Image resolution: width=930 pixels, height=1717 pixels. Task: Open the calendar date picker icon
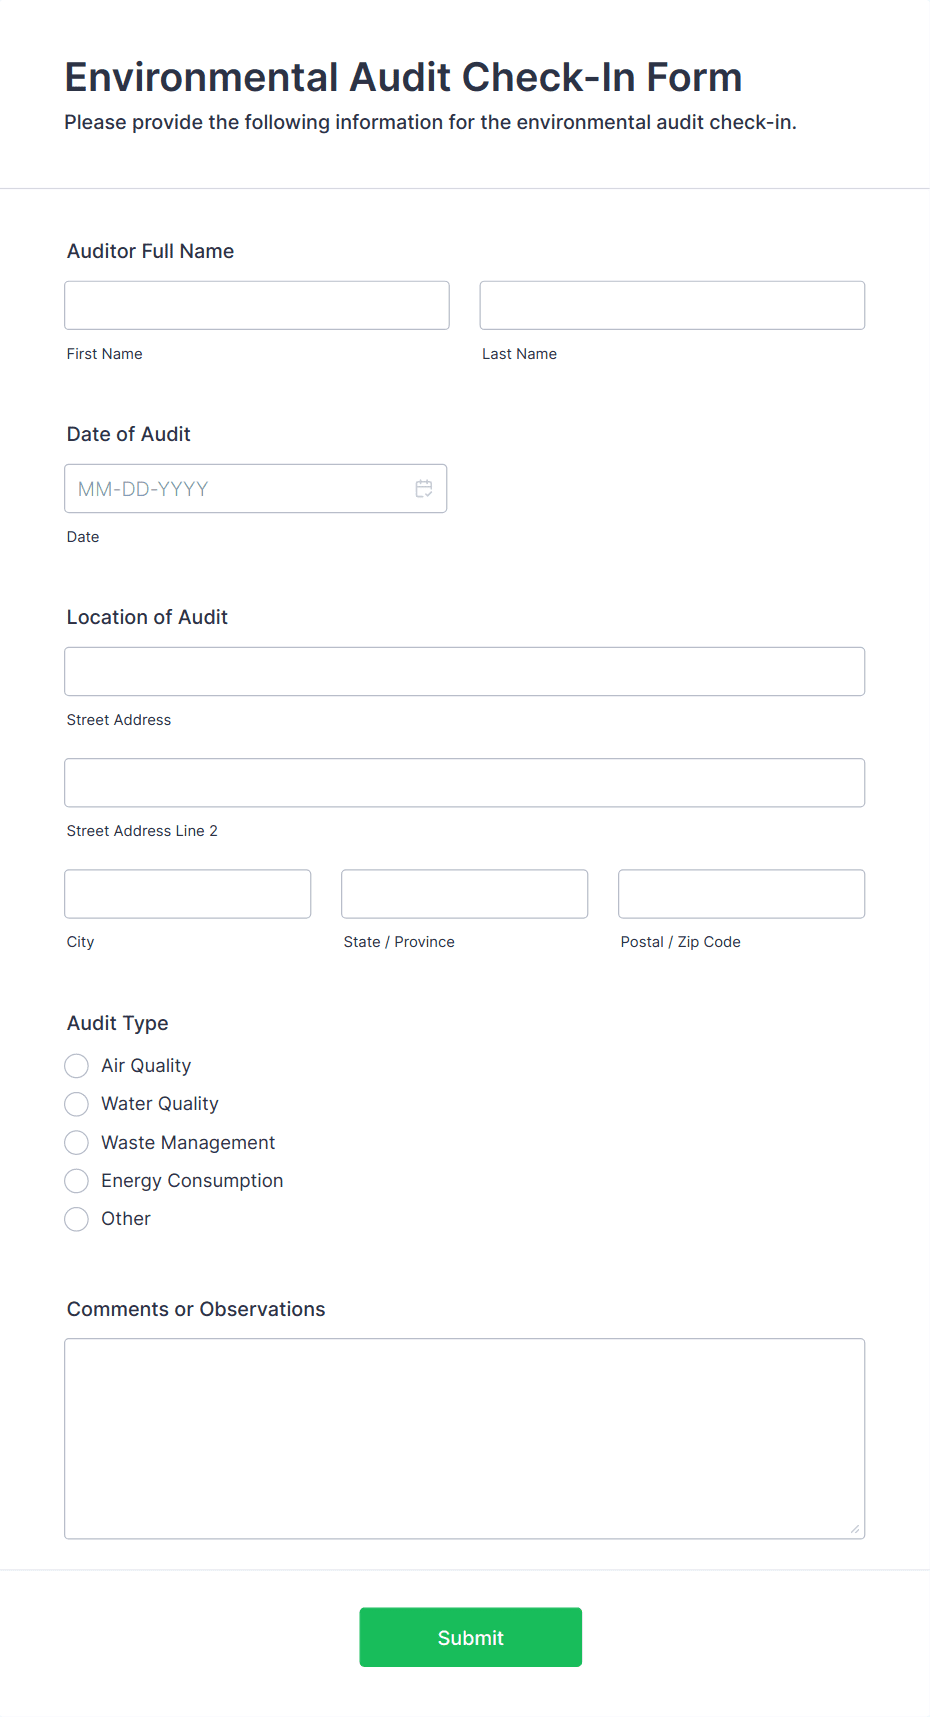424,488
